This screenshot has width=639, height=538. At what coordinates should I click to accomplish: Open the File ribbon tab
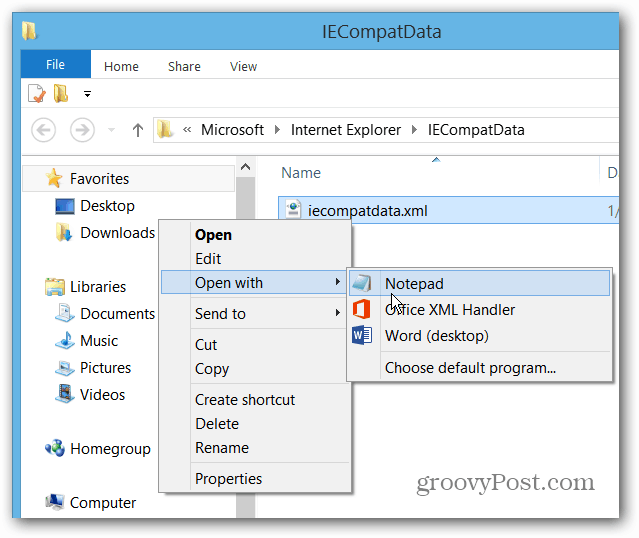click(x=55, y=64)
